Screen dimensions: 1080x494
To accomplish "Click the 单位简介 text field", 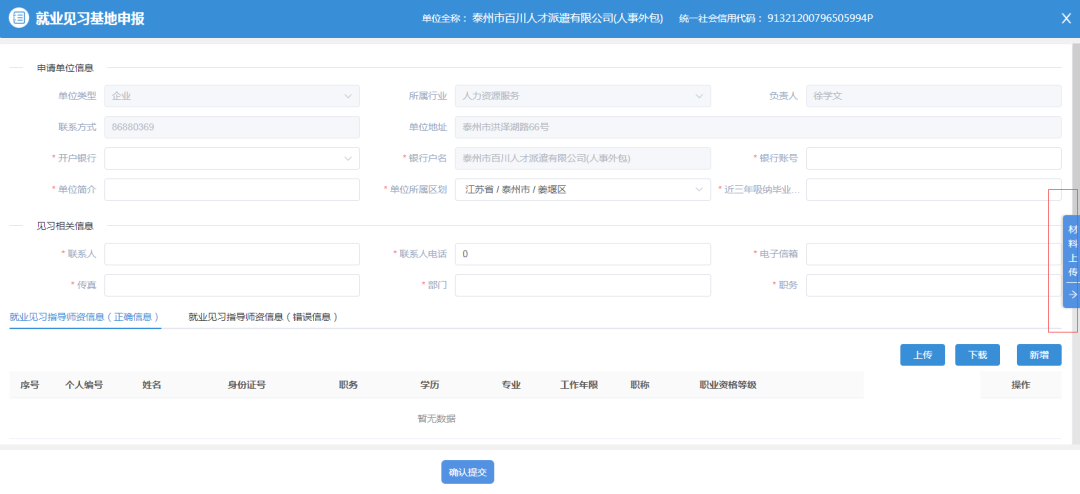I will point(231,189).
